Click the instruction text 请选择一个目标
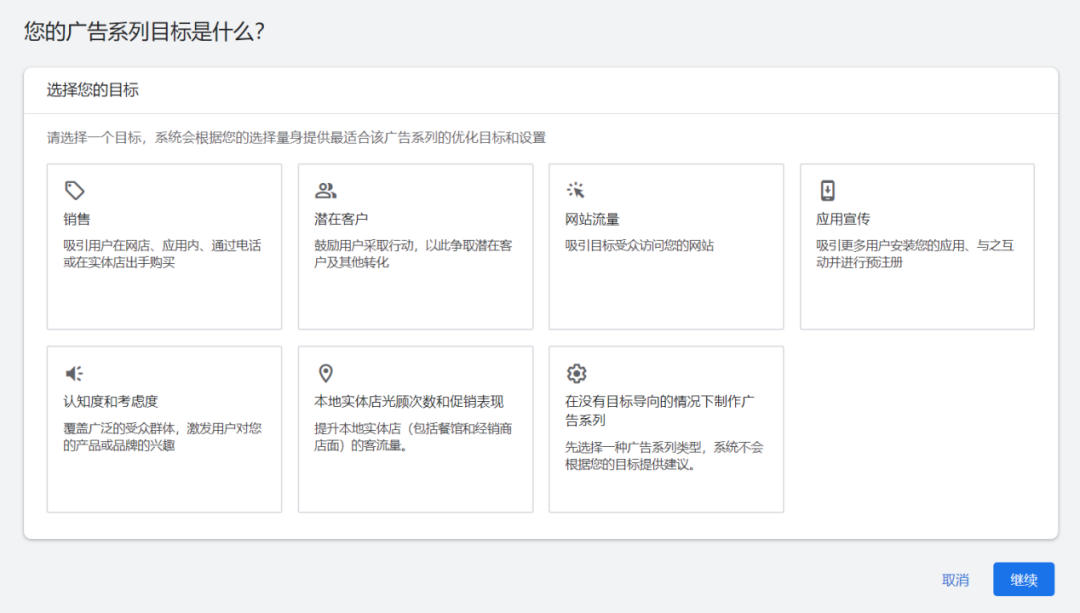1080x613 pixels. coord(296,138)
